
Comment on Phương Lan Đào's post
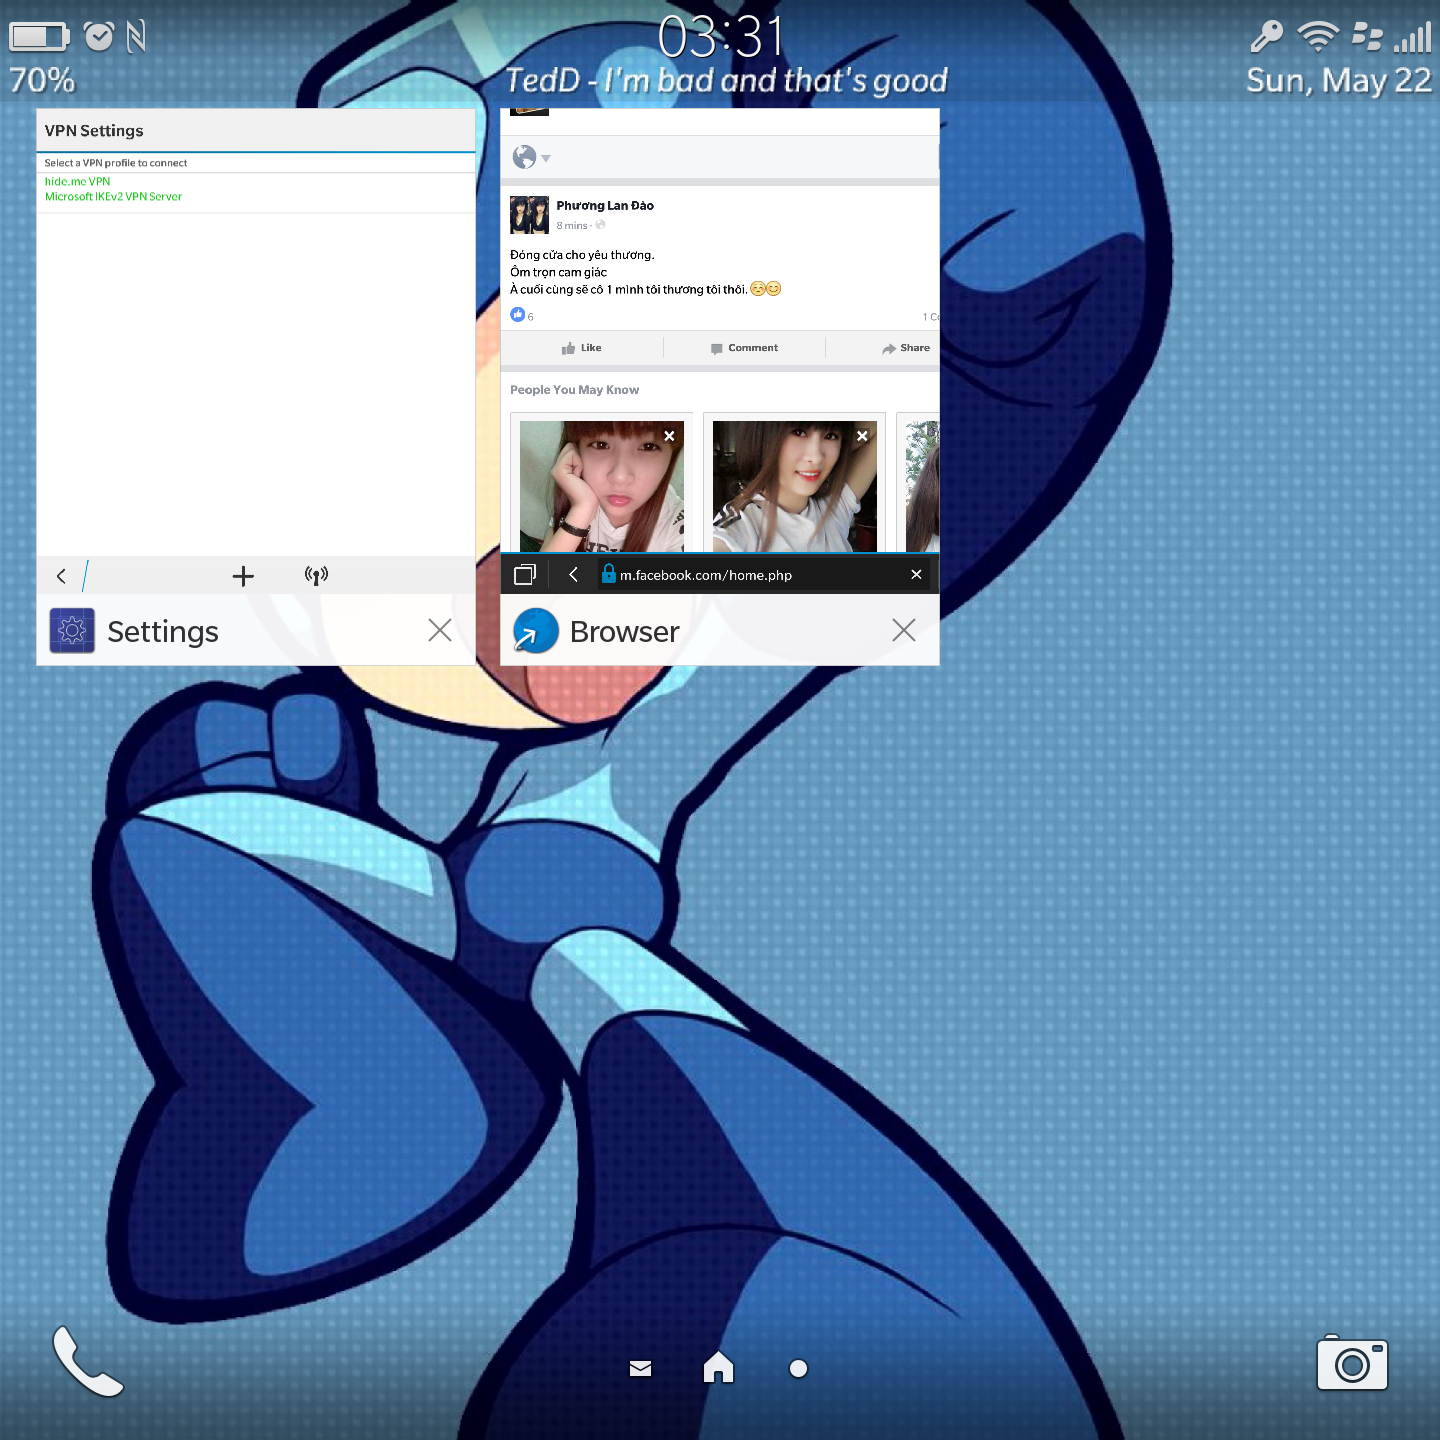coord(744,348)
